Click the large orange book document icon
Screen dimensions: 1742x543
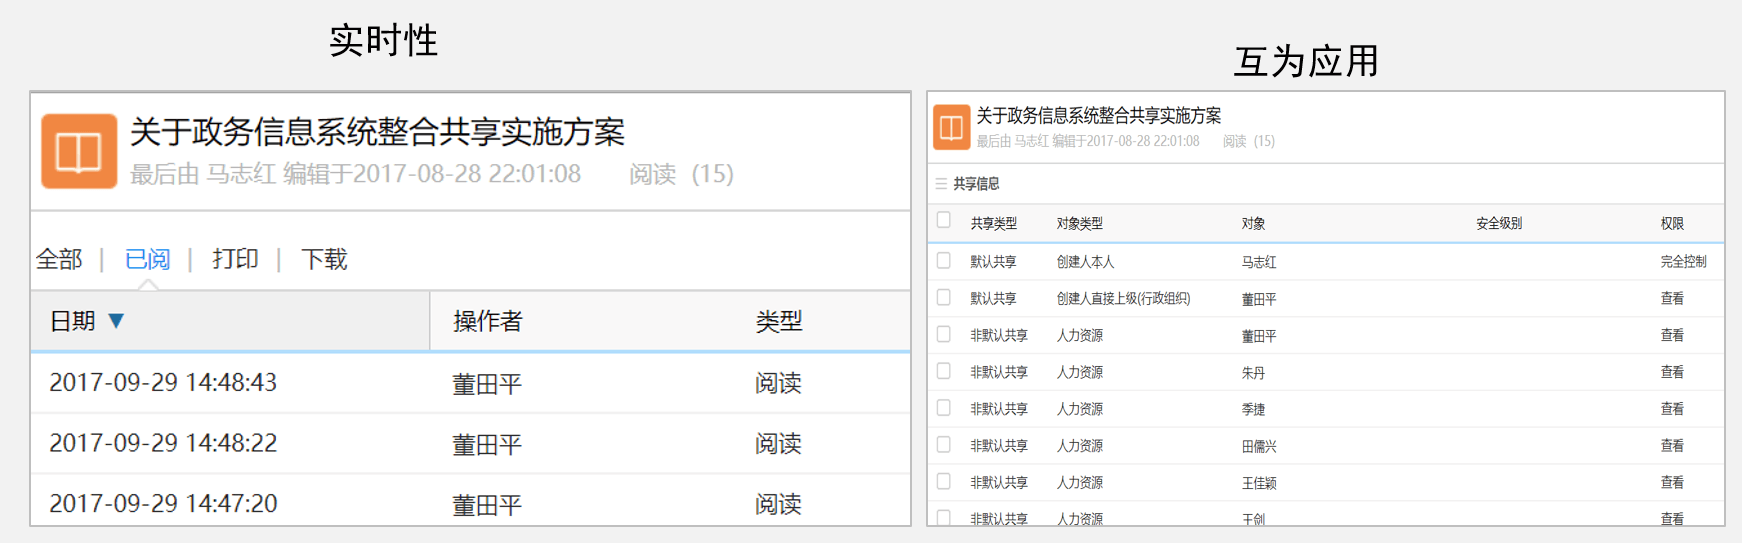(78, 151)
